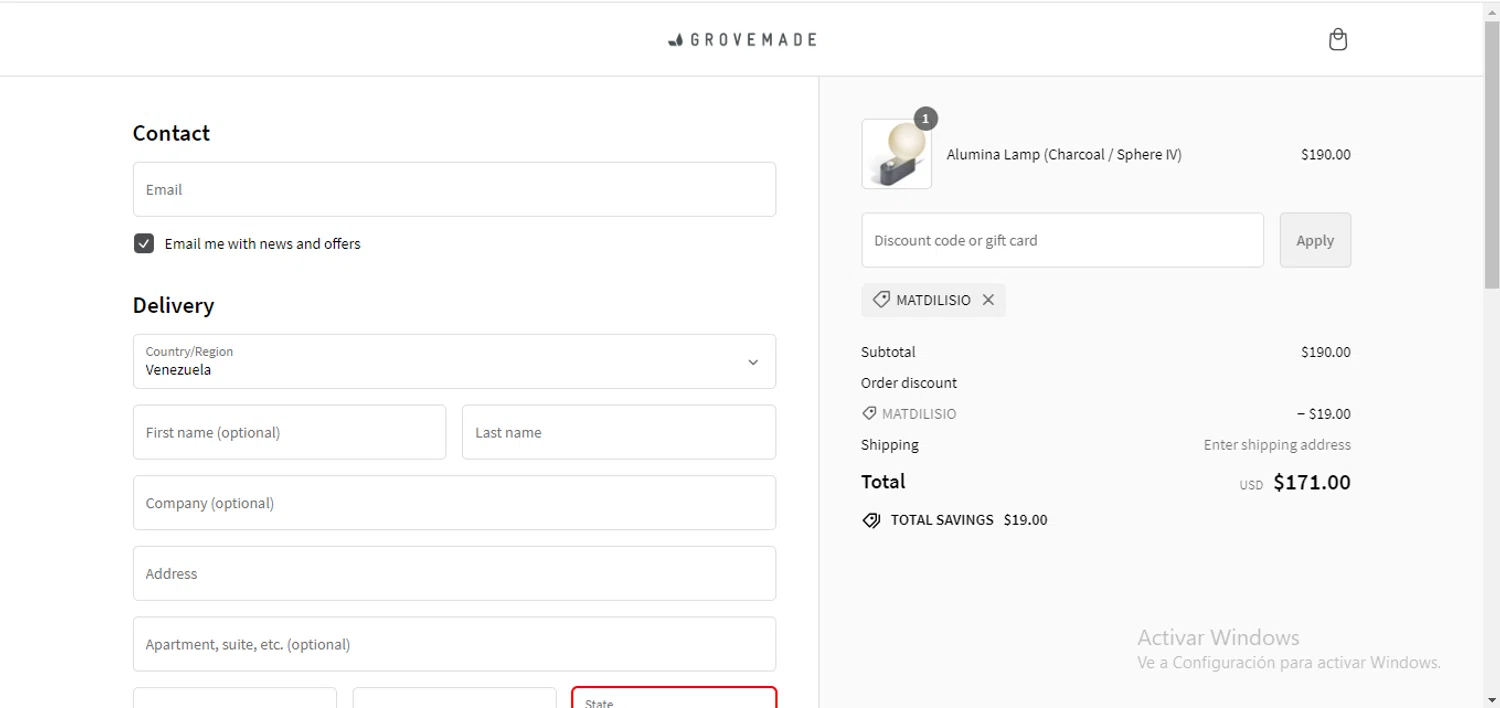Click the Delivery heading
Image resolution: width=1500 pixels, height=708 pixels.
[173, 305]
